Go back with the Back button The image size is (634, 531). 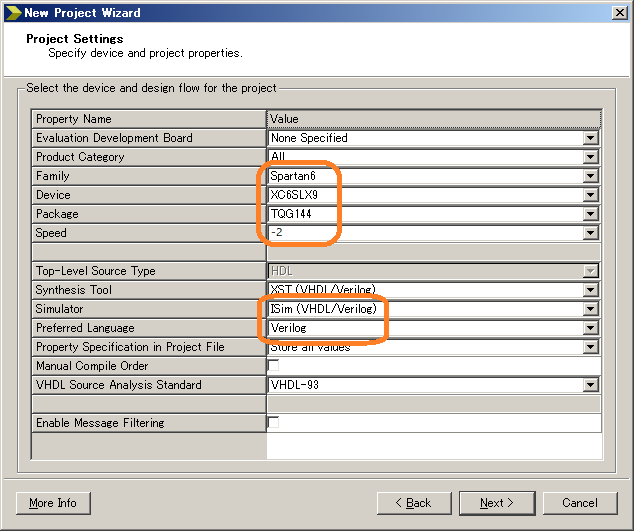click(413, 503)
